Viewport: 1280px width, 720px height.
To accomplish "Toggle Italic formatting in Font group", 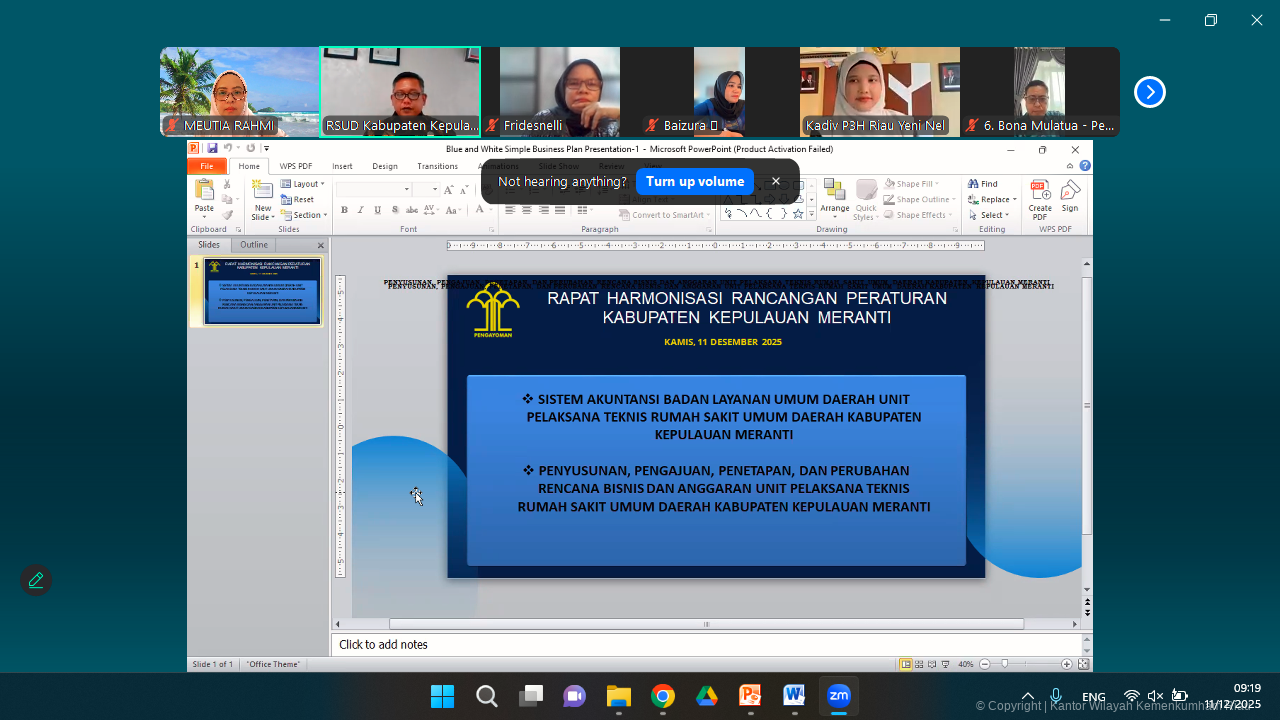I will 360,210.
